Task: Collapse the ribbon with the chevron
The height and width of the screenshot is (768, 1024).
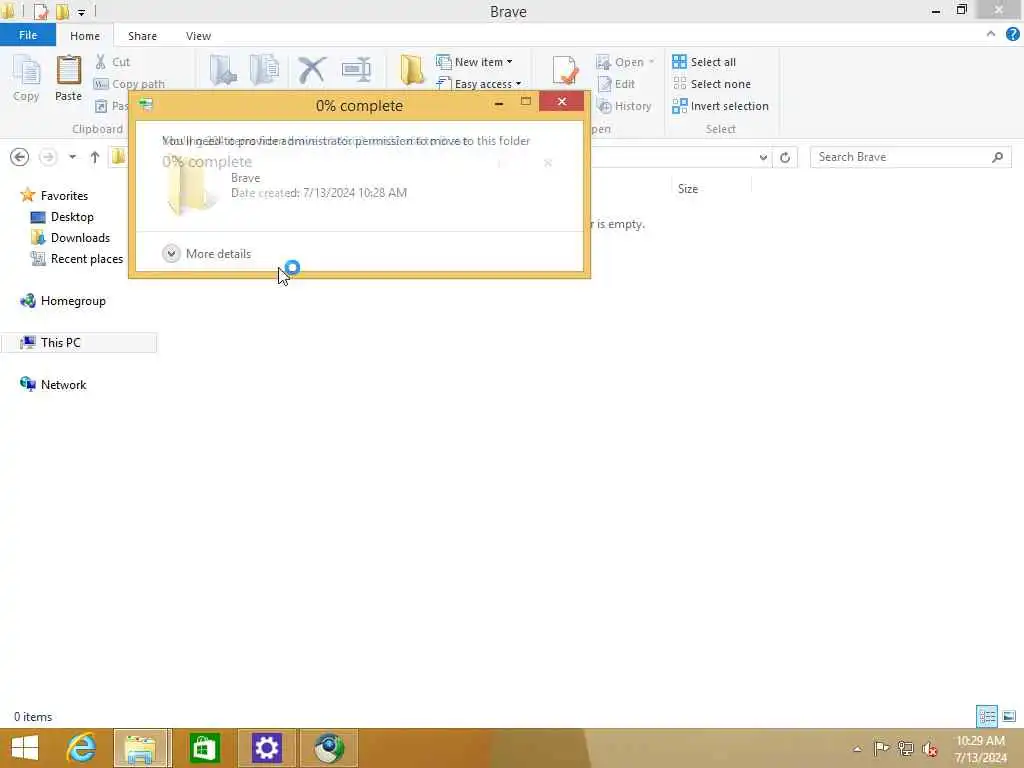Action: click(991, 34)
